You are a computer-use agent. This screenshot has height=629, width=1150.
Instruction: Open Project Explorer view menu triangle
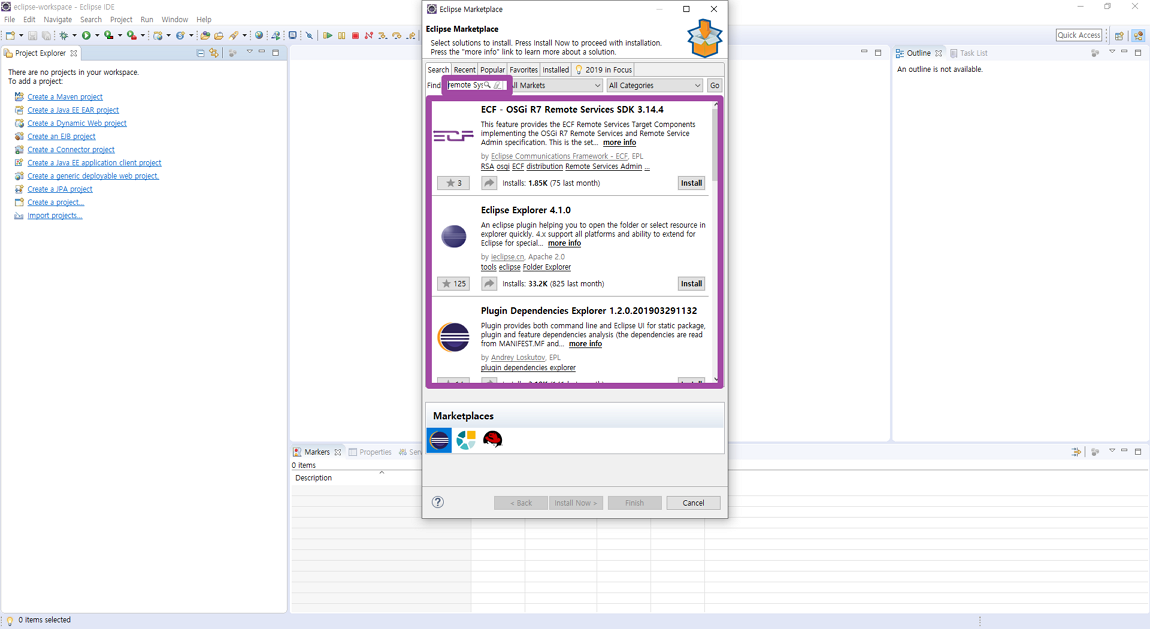pyautogui.click(x=249, y=52)
